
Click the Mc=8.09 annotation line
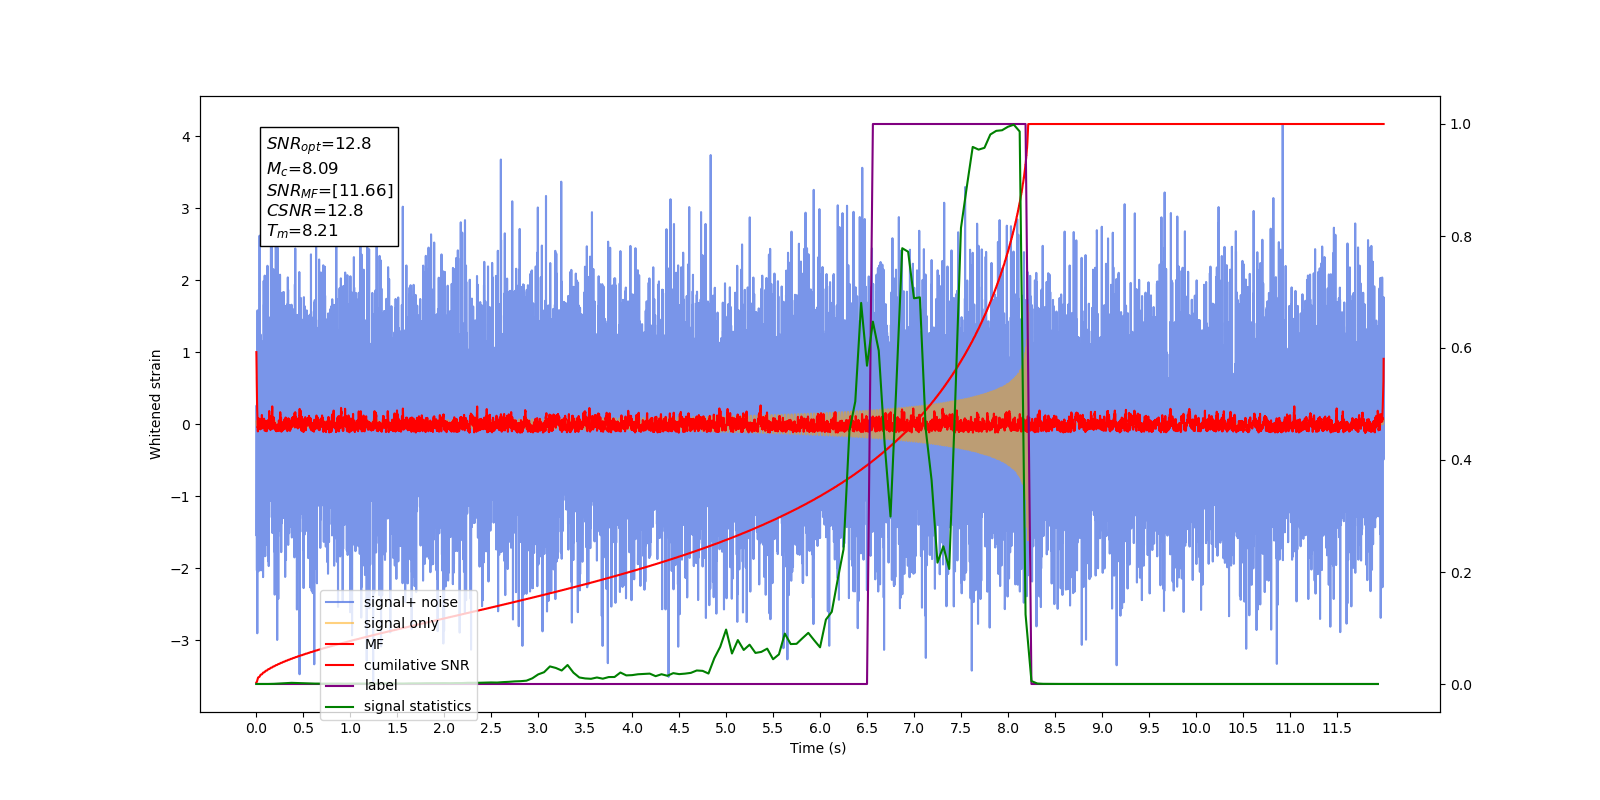pyautogui.click(x=302, y=169)
